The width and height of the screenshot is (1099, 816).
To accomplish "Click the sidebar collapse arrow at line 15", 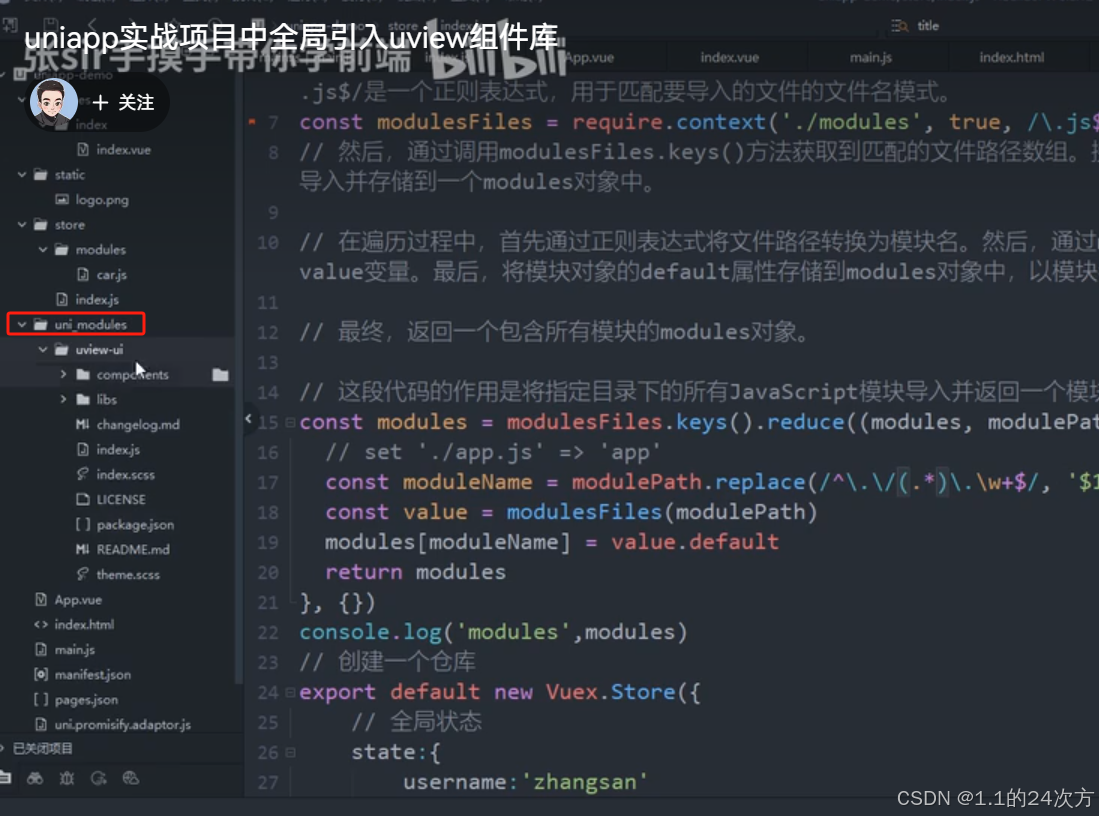I will pos(248,419).
